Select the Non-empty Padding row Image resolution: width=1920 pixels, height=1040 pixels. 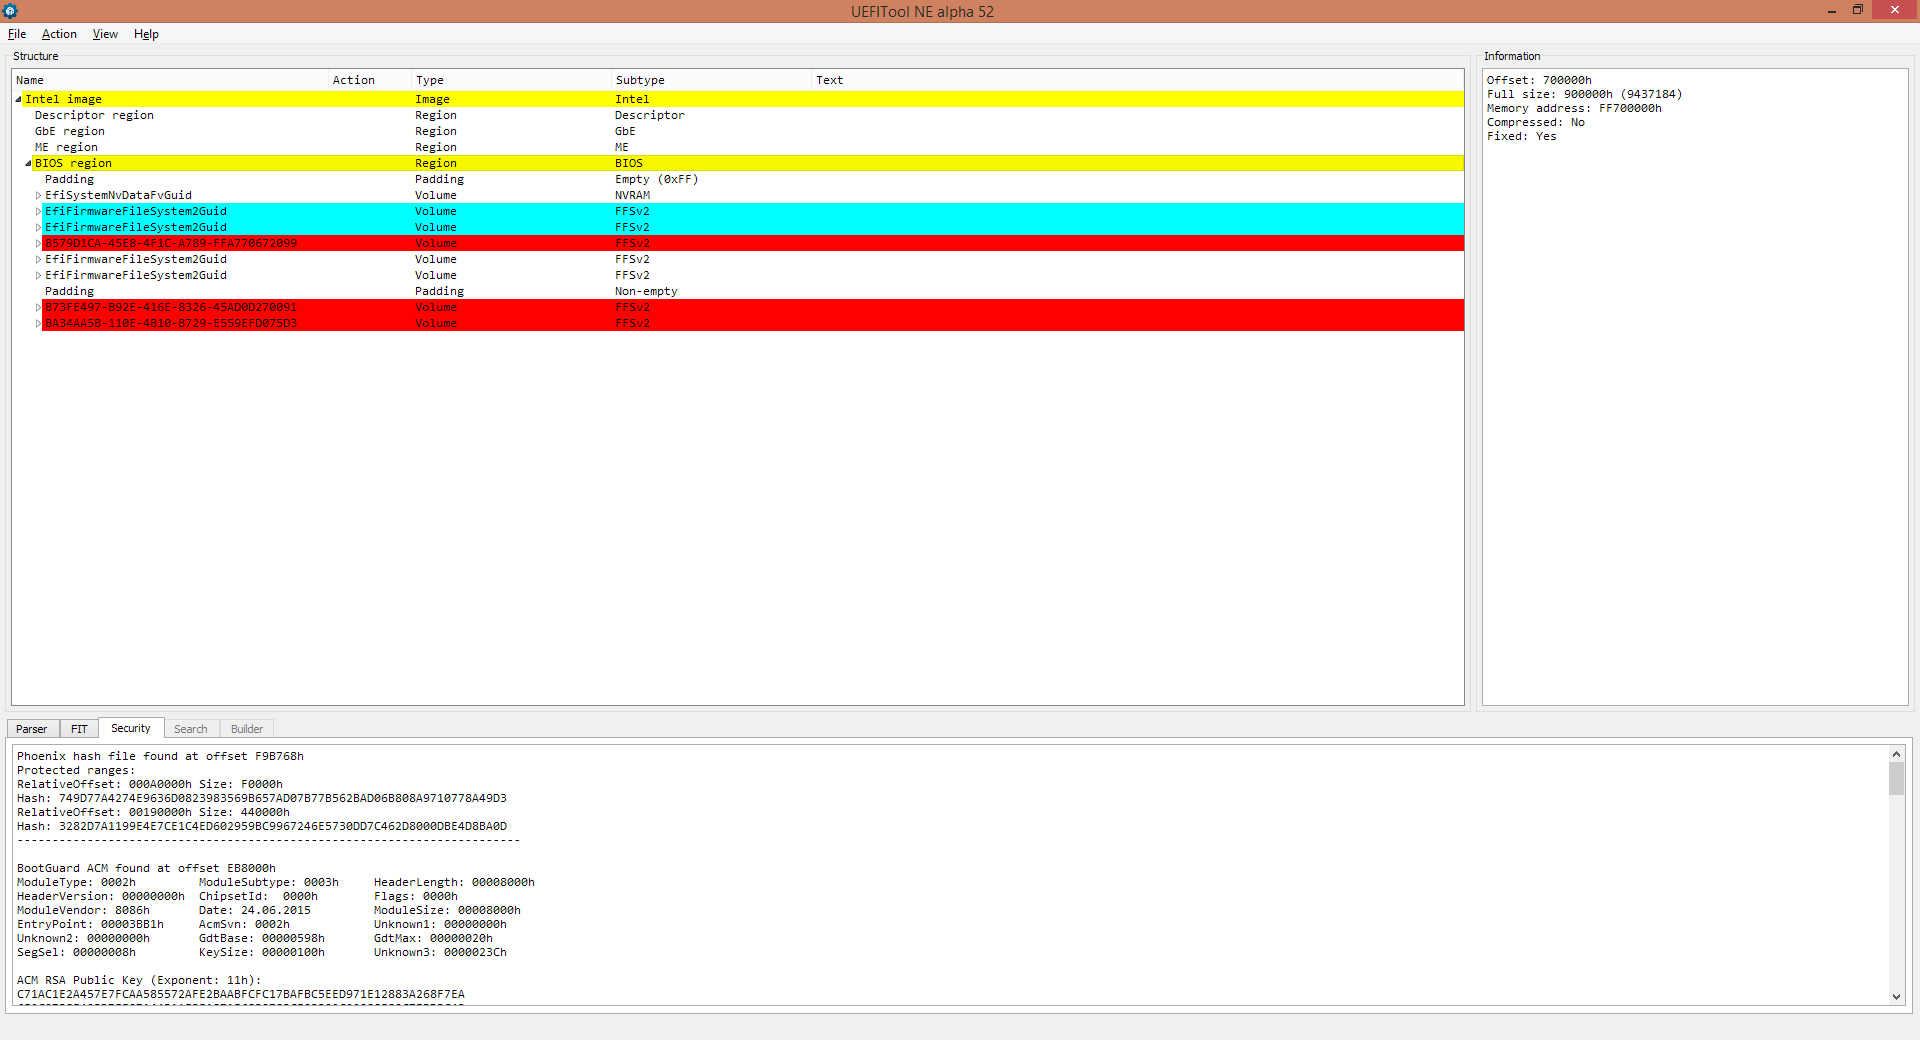click(x=737, y=291)
